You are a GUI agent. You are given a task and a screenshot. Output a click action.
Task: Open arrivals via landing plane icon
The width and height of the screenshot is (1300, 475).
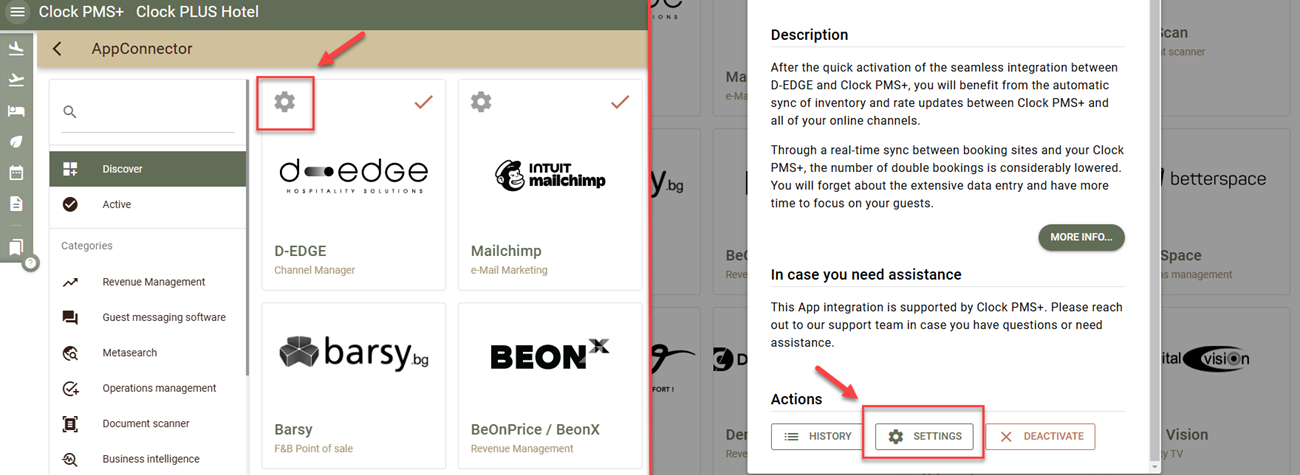pyautogui.click(x=15, y=49)
